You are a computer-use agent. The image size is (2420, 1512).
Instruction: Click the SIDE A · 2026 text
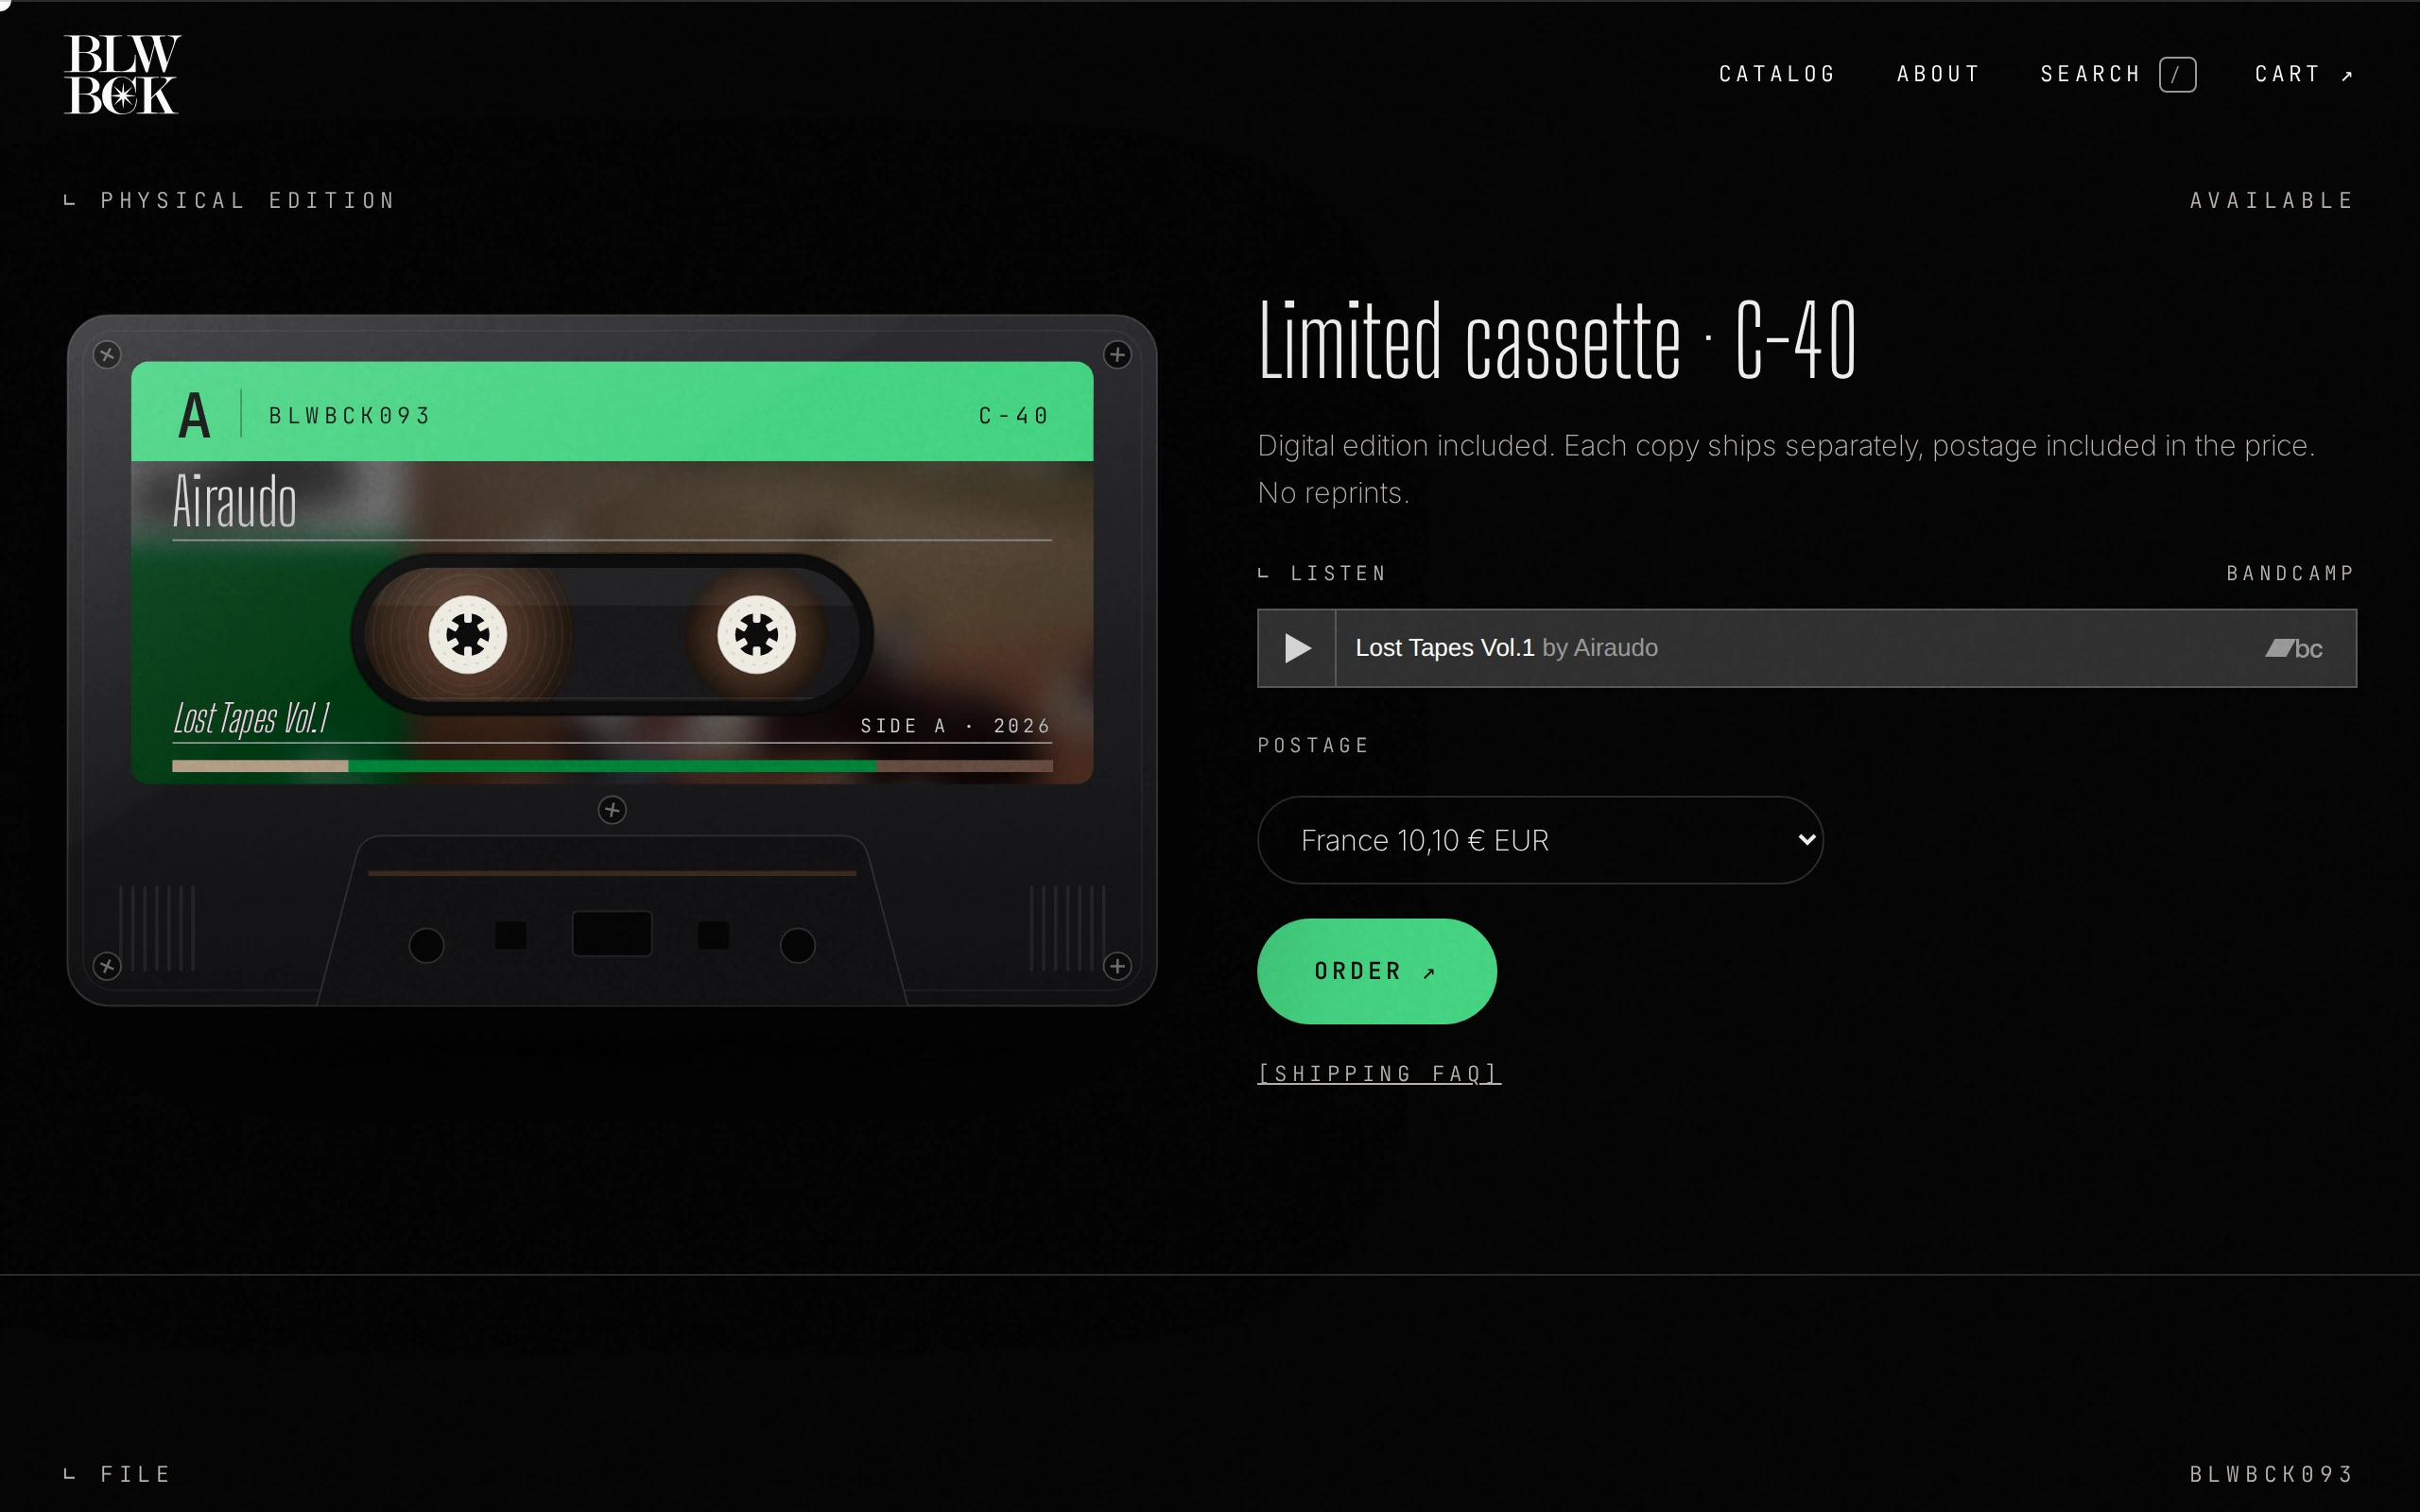(955, 726)
